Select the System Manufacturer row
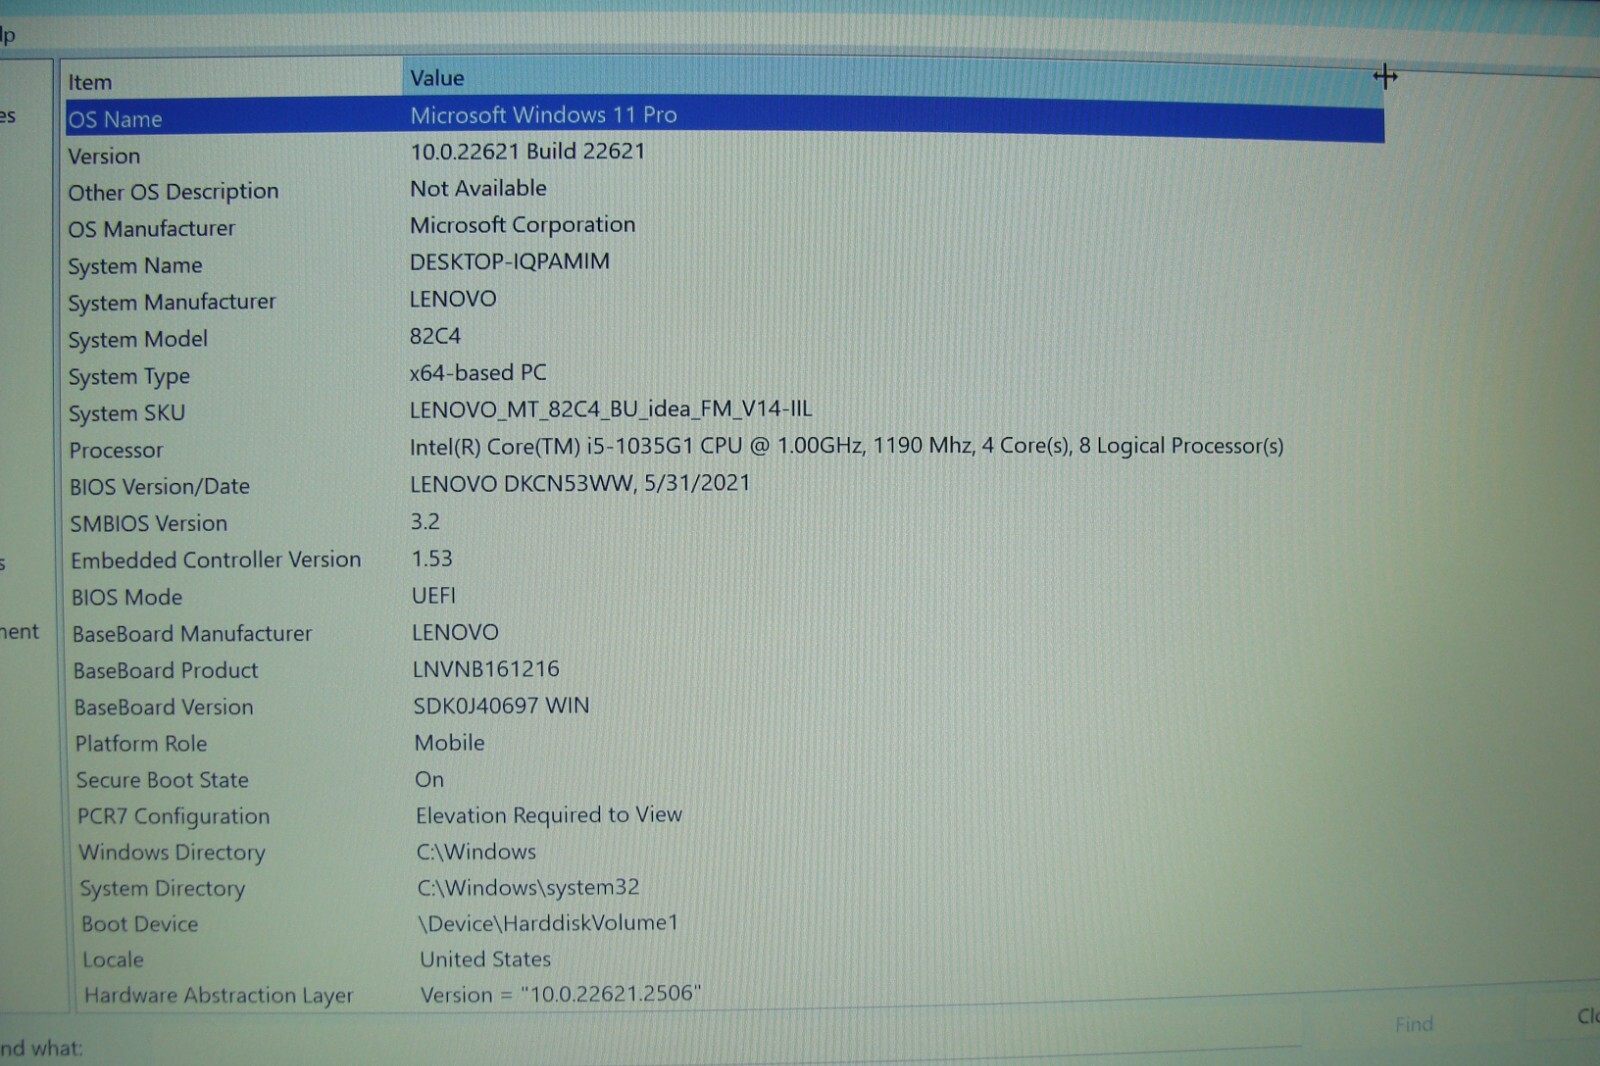The image size is (1600, 1066). [171, 302]
